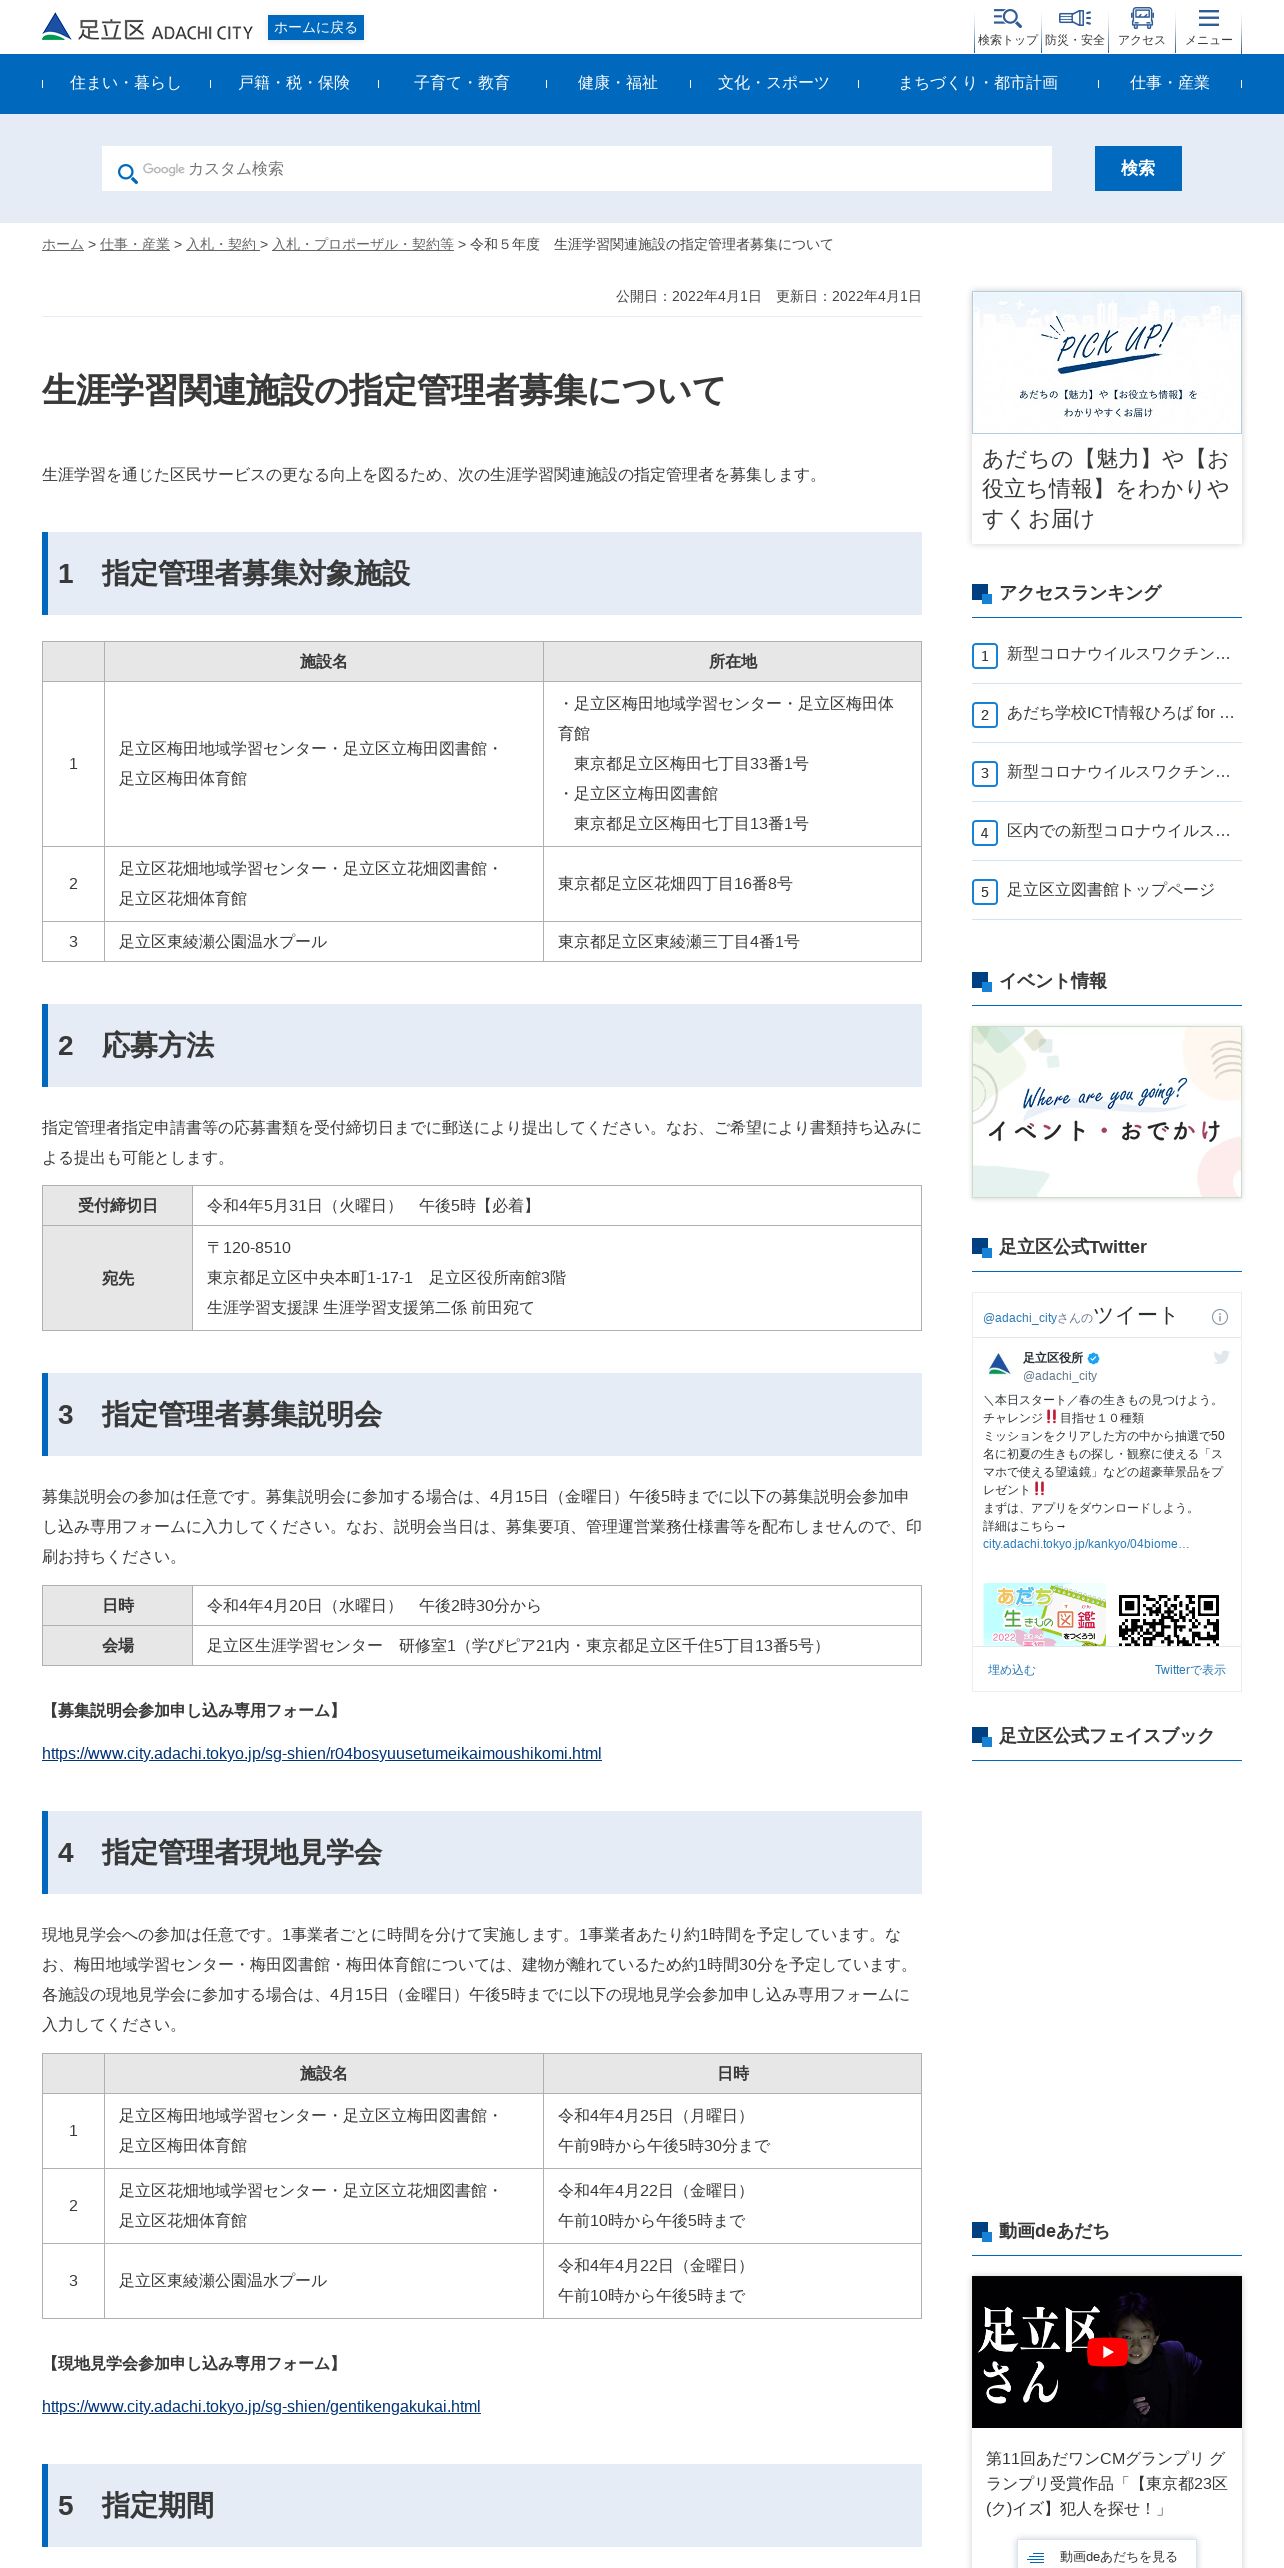Go to ホーム breadcrumb link
The height and width of the screenshot is (2568, 1284).
[63, 244]
